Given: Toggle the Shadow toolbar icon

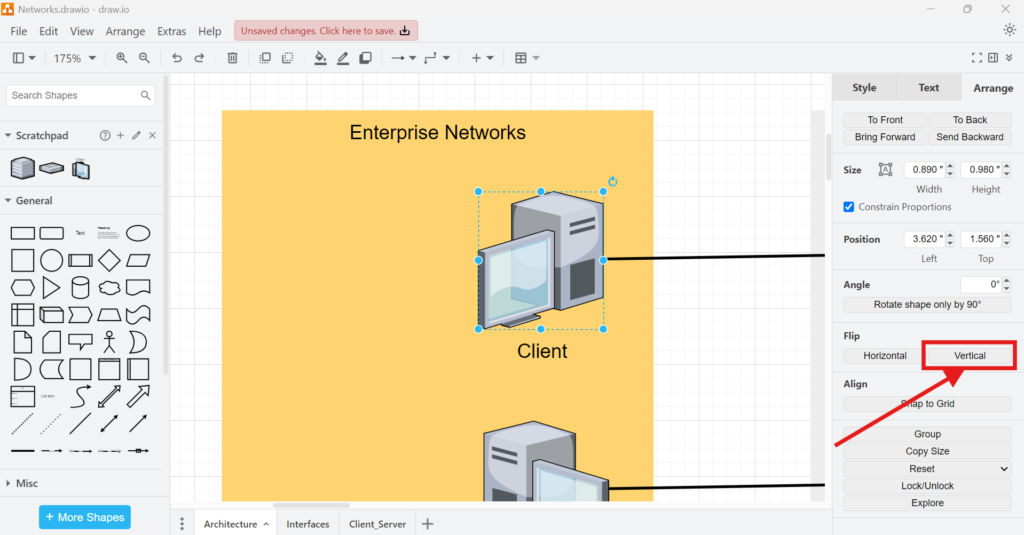Looking at the screenshot, I should point(366,58).
